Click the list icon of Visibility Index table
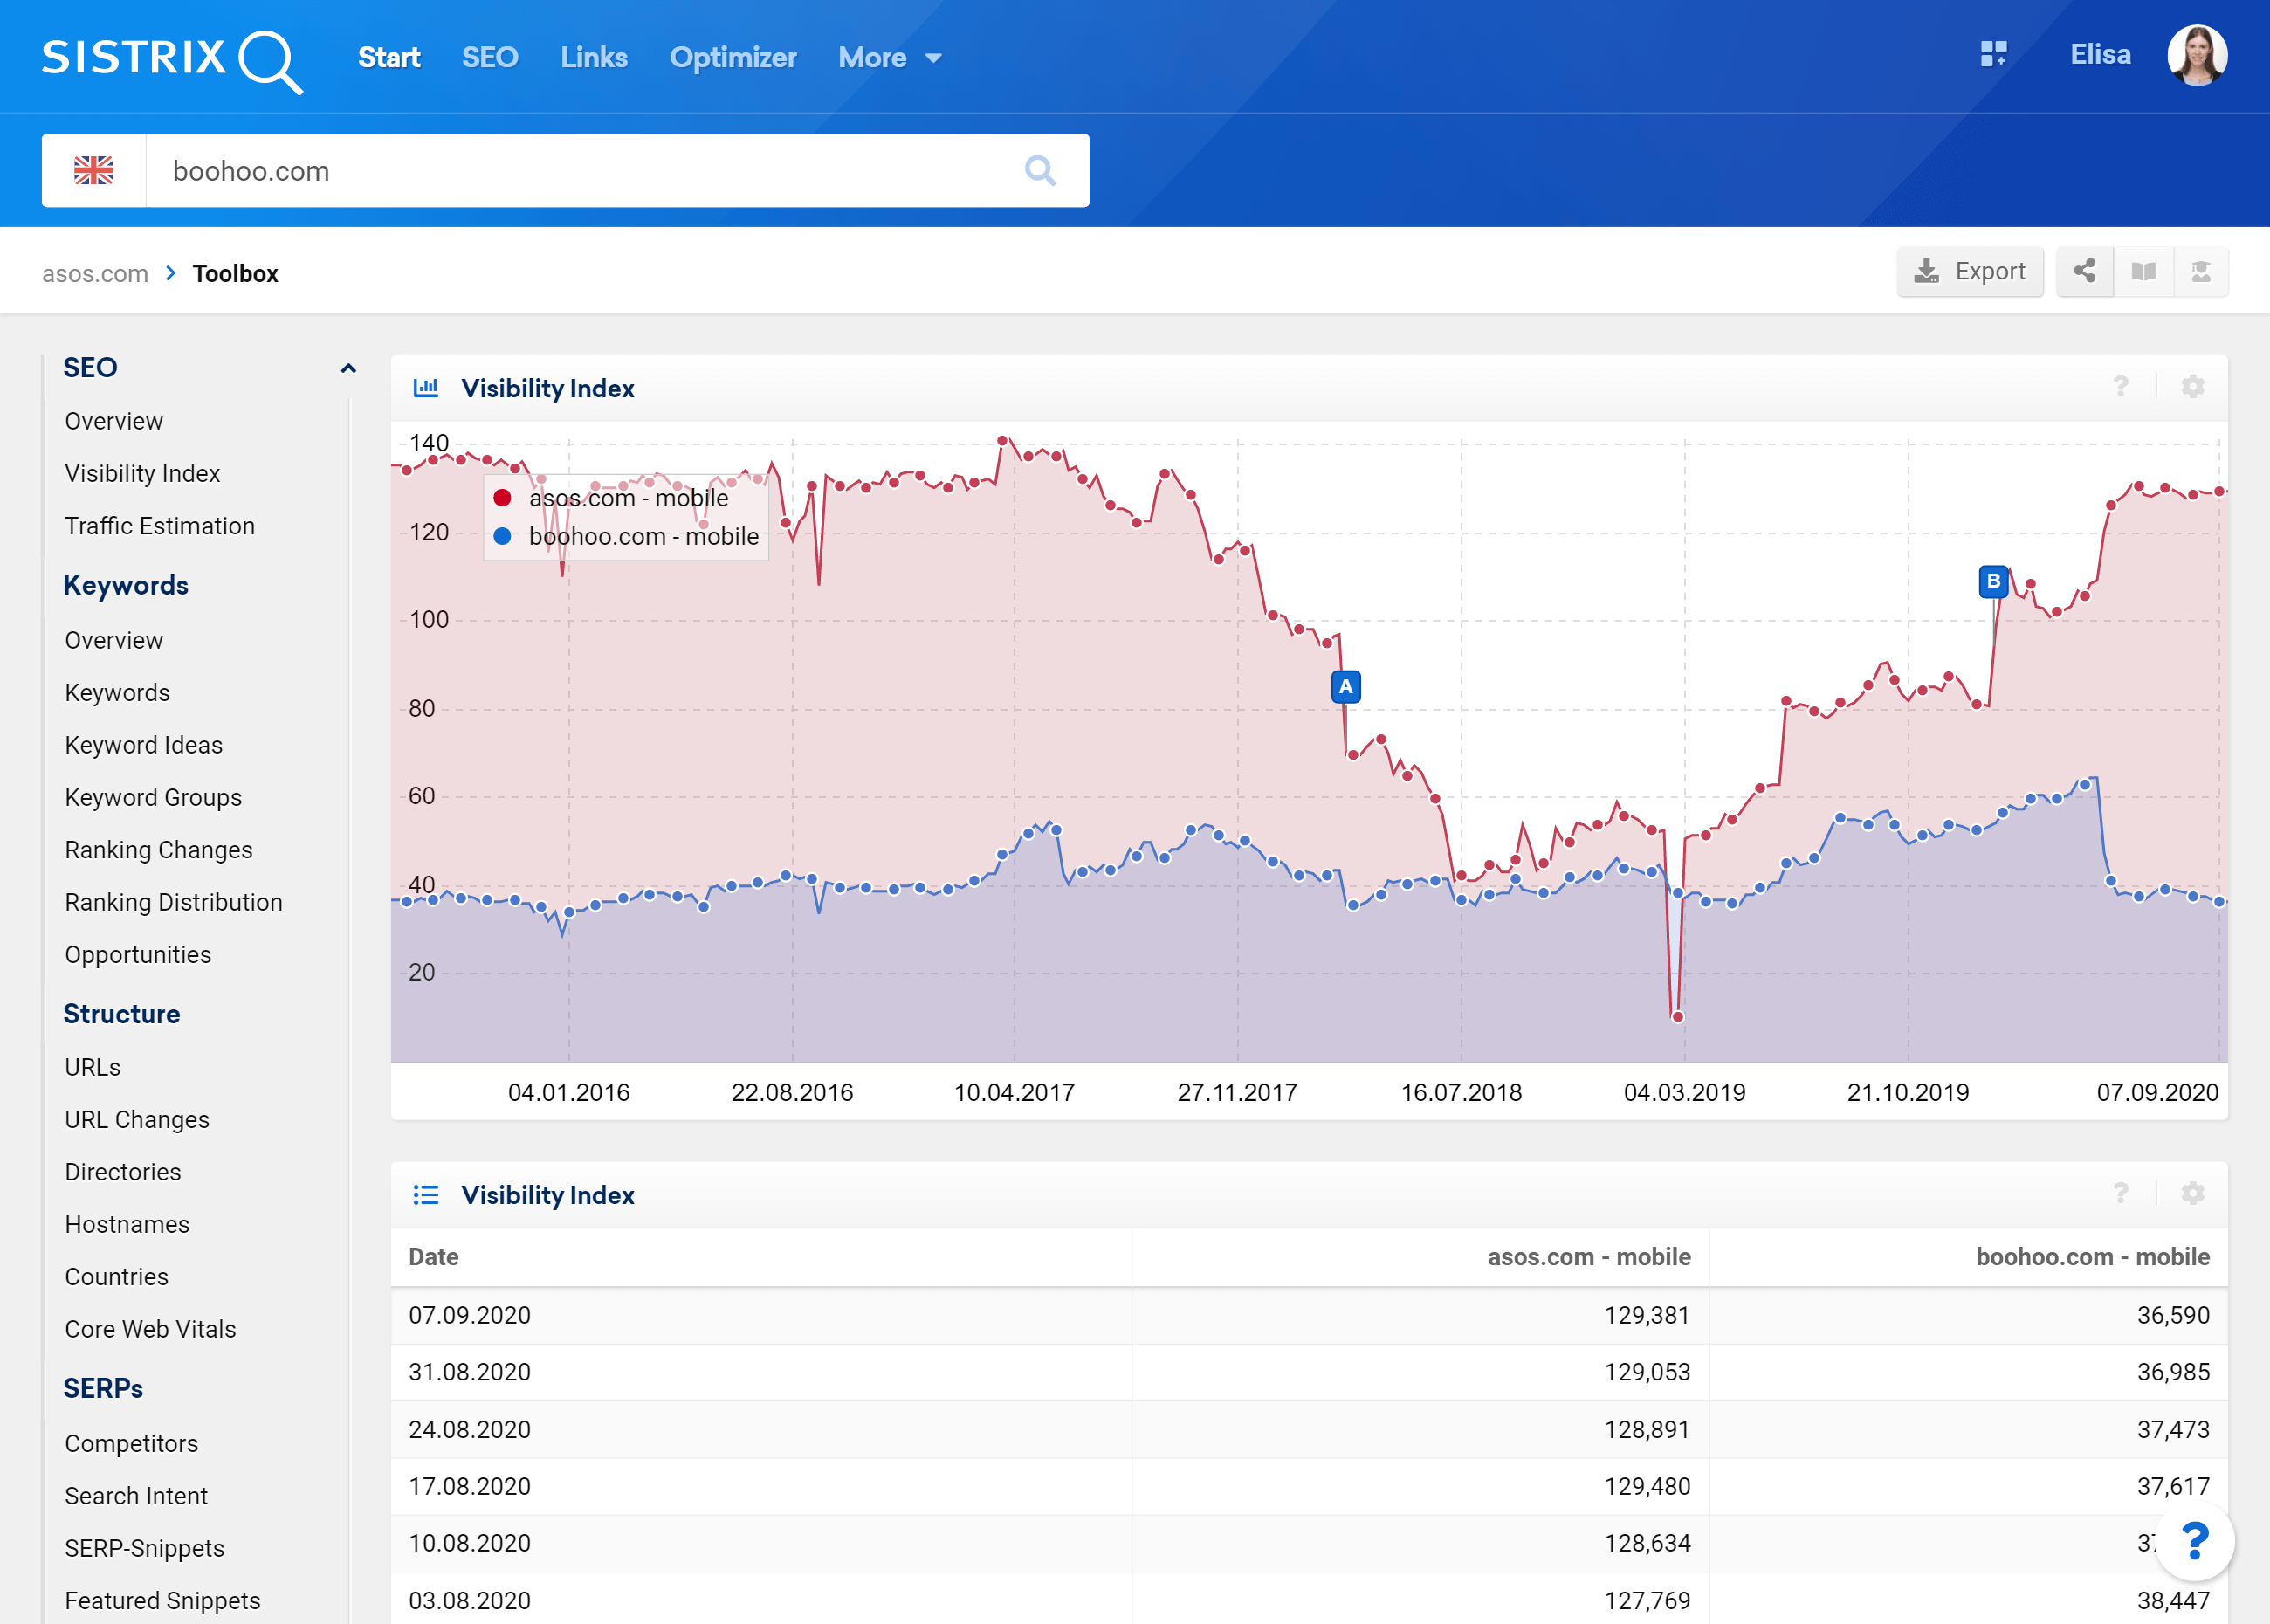The height and width of the screenshot is (1624, 2270). click(x=426, y=1194)
